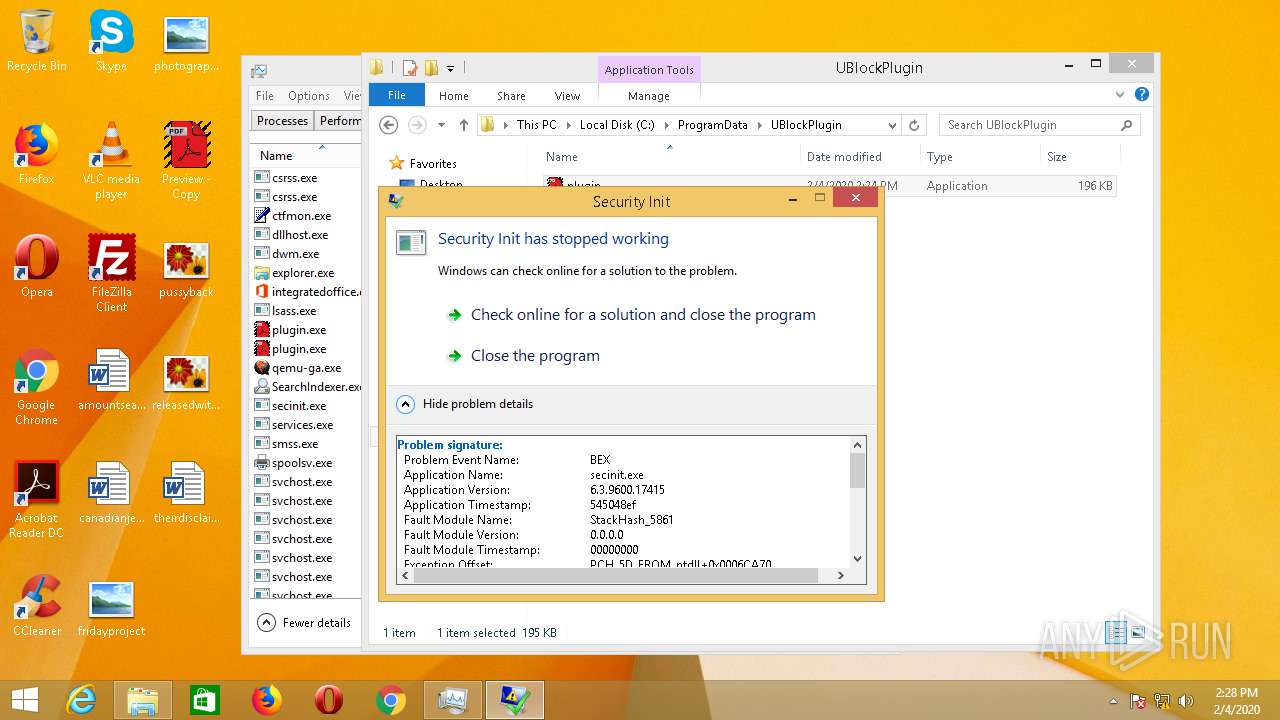The image size is (1280, 720).
Task: Click problem details vertical scrollbar thumb
Action: point(857,469)
